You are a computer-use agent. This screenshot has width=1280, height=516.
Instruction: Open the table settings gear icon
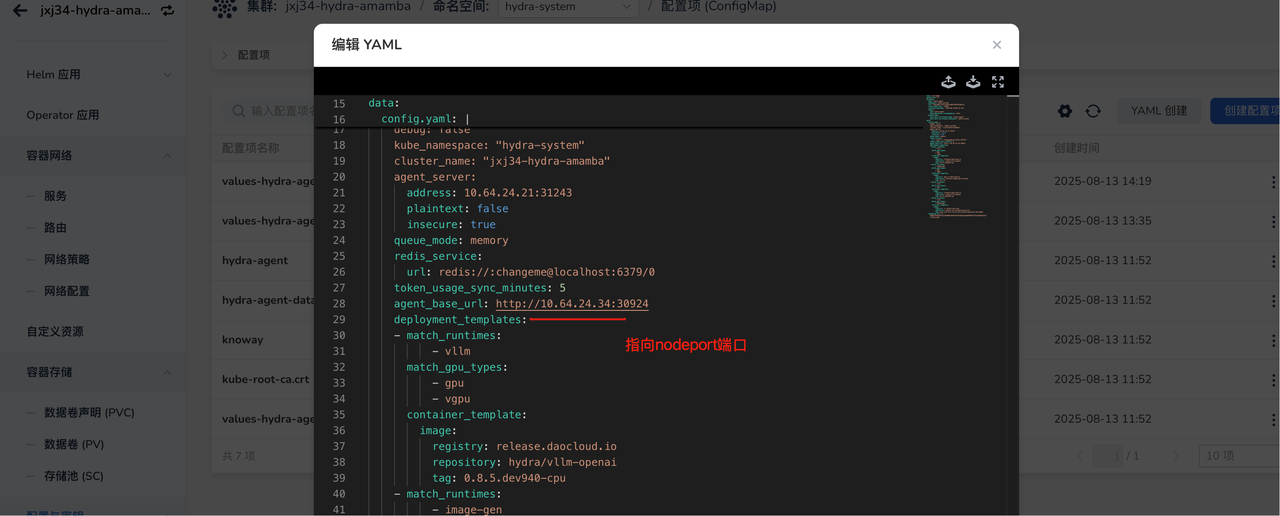coord(1065,111)
